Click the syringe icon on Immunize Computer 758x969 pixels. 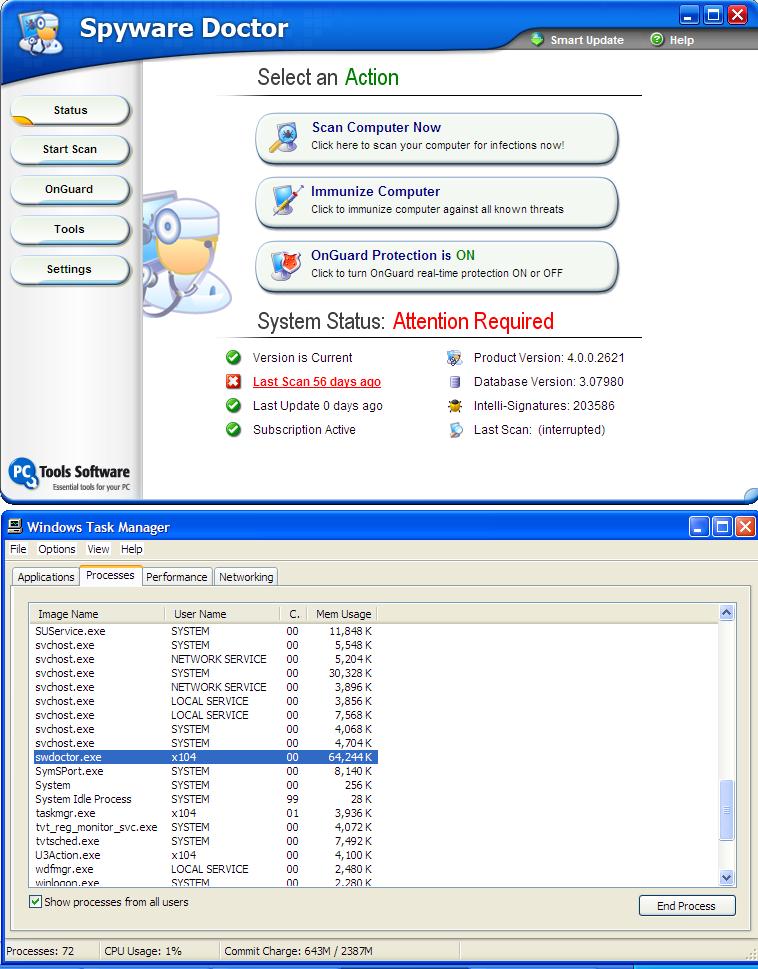click(x=286, y=201)
